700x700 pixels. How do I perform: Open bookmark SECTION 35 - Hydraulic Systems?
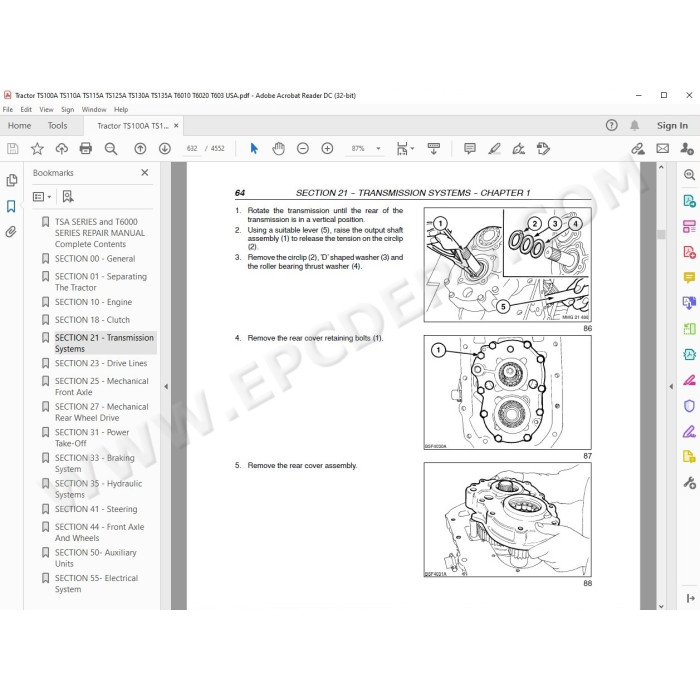coord(98,489)
